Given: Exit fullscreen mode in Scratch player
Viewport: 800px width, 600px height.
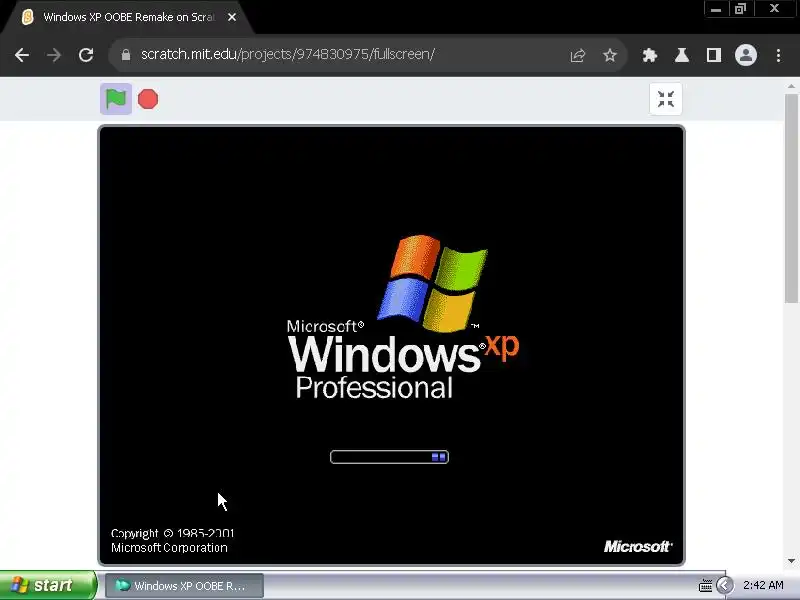Looking at the screenshot, I should tap(665, 99).
